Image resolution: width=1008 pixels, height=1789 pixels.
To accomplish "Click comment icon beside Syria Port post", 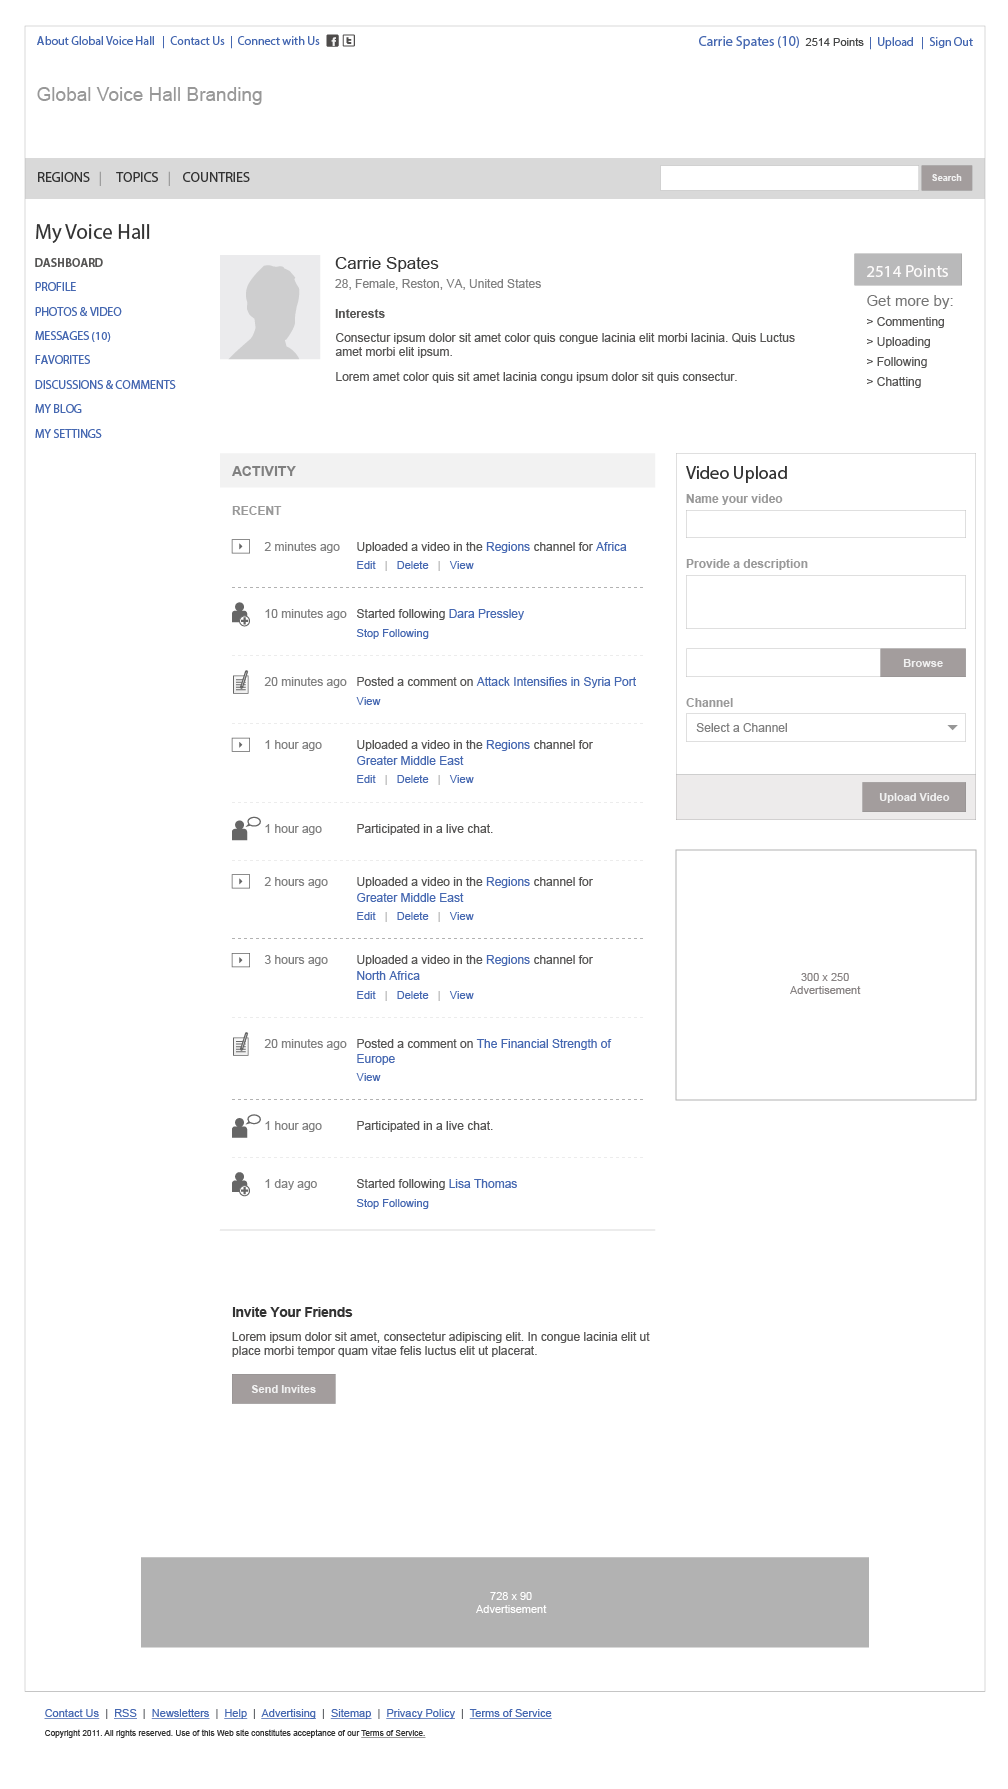I will pos(241,683).
